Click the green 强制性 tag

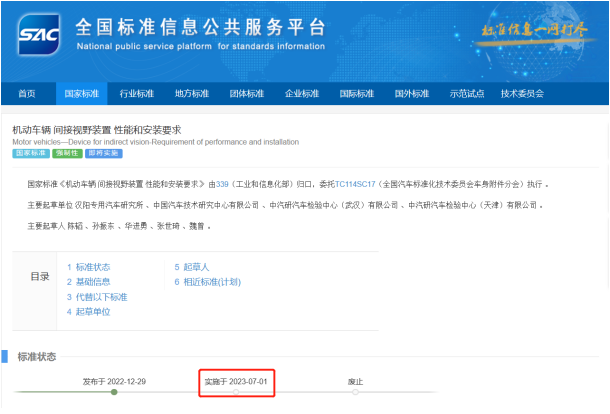point(67,153)
